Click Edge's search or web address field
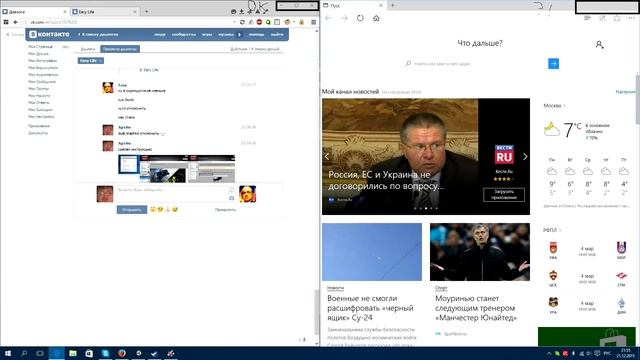The width and height of the screenshot is (640, 360). tap(475, 64)
